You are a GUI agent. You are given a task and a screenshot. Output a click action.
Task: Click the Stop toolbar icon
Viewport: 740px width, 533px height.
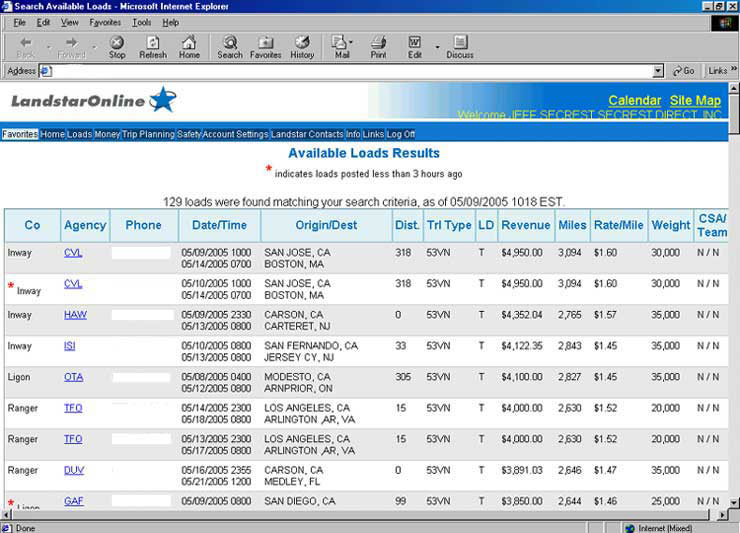click(117, 46)
